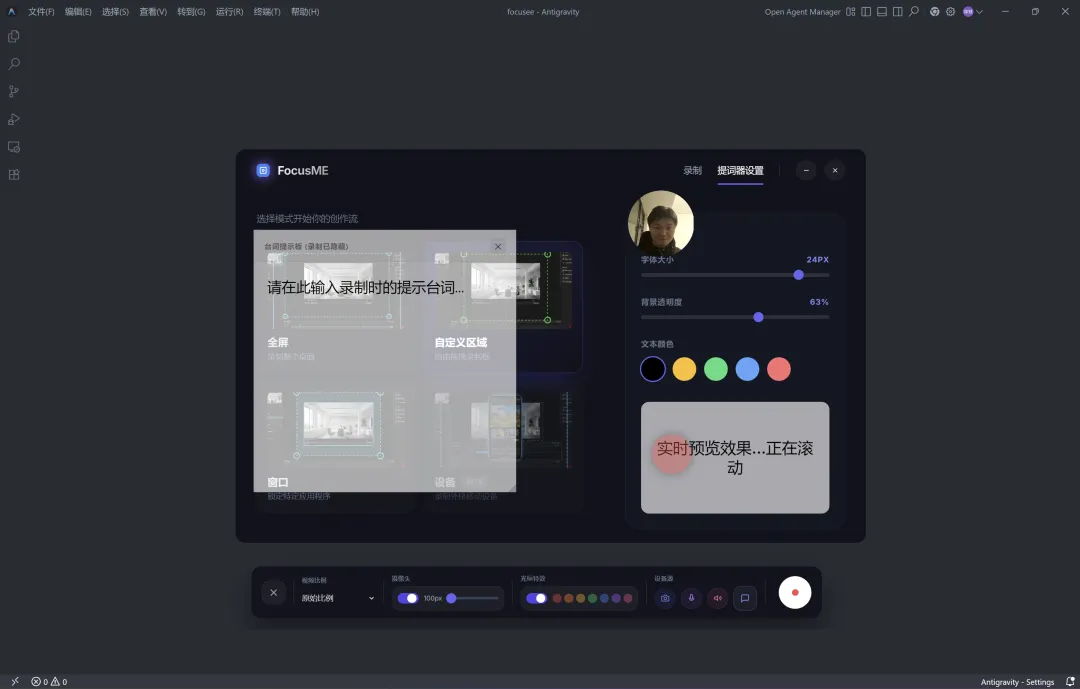
Task: Open the 查看(V) menu
Action: tap(153, 12)
